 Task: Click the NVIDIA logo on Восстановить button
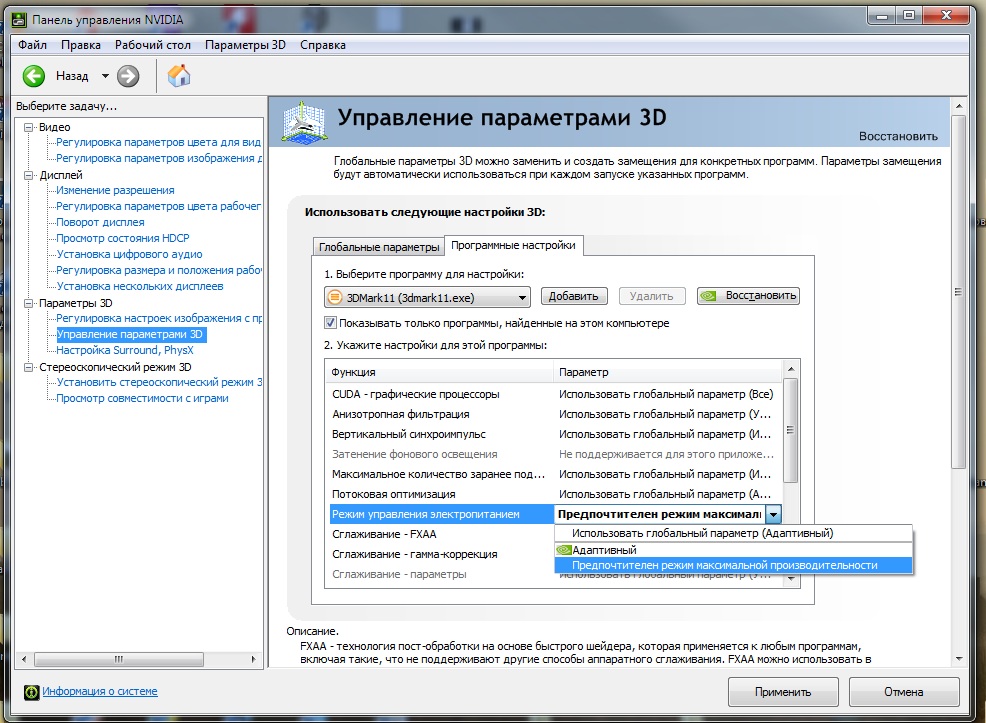(x=710, y=296)
